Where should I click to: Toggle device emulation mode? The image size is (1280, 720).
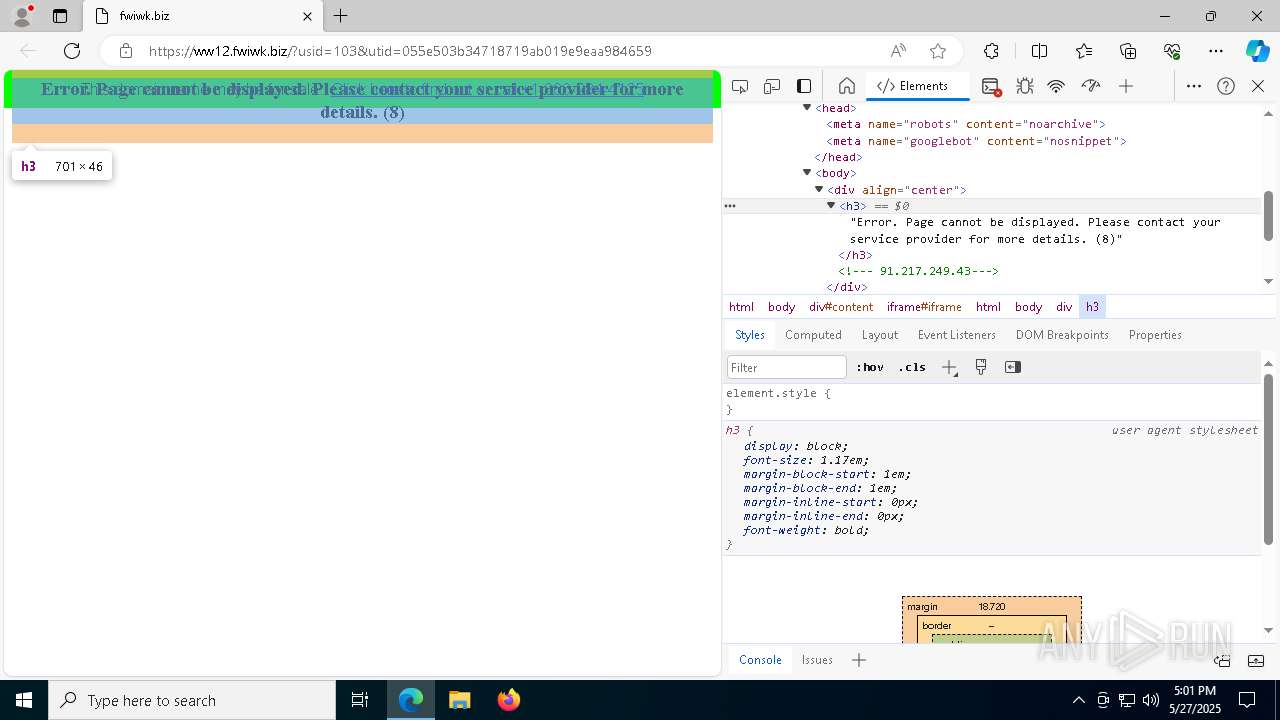[x=772, y=86]
